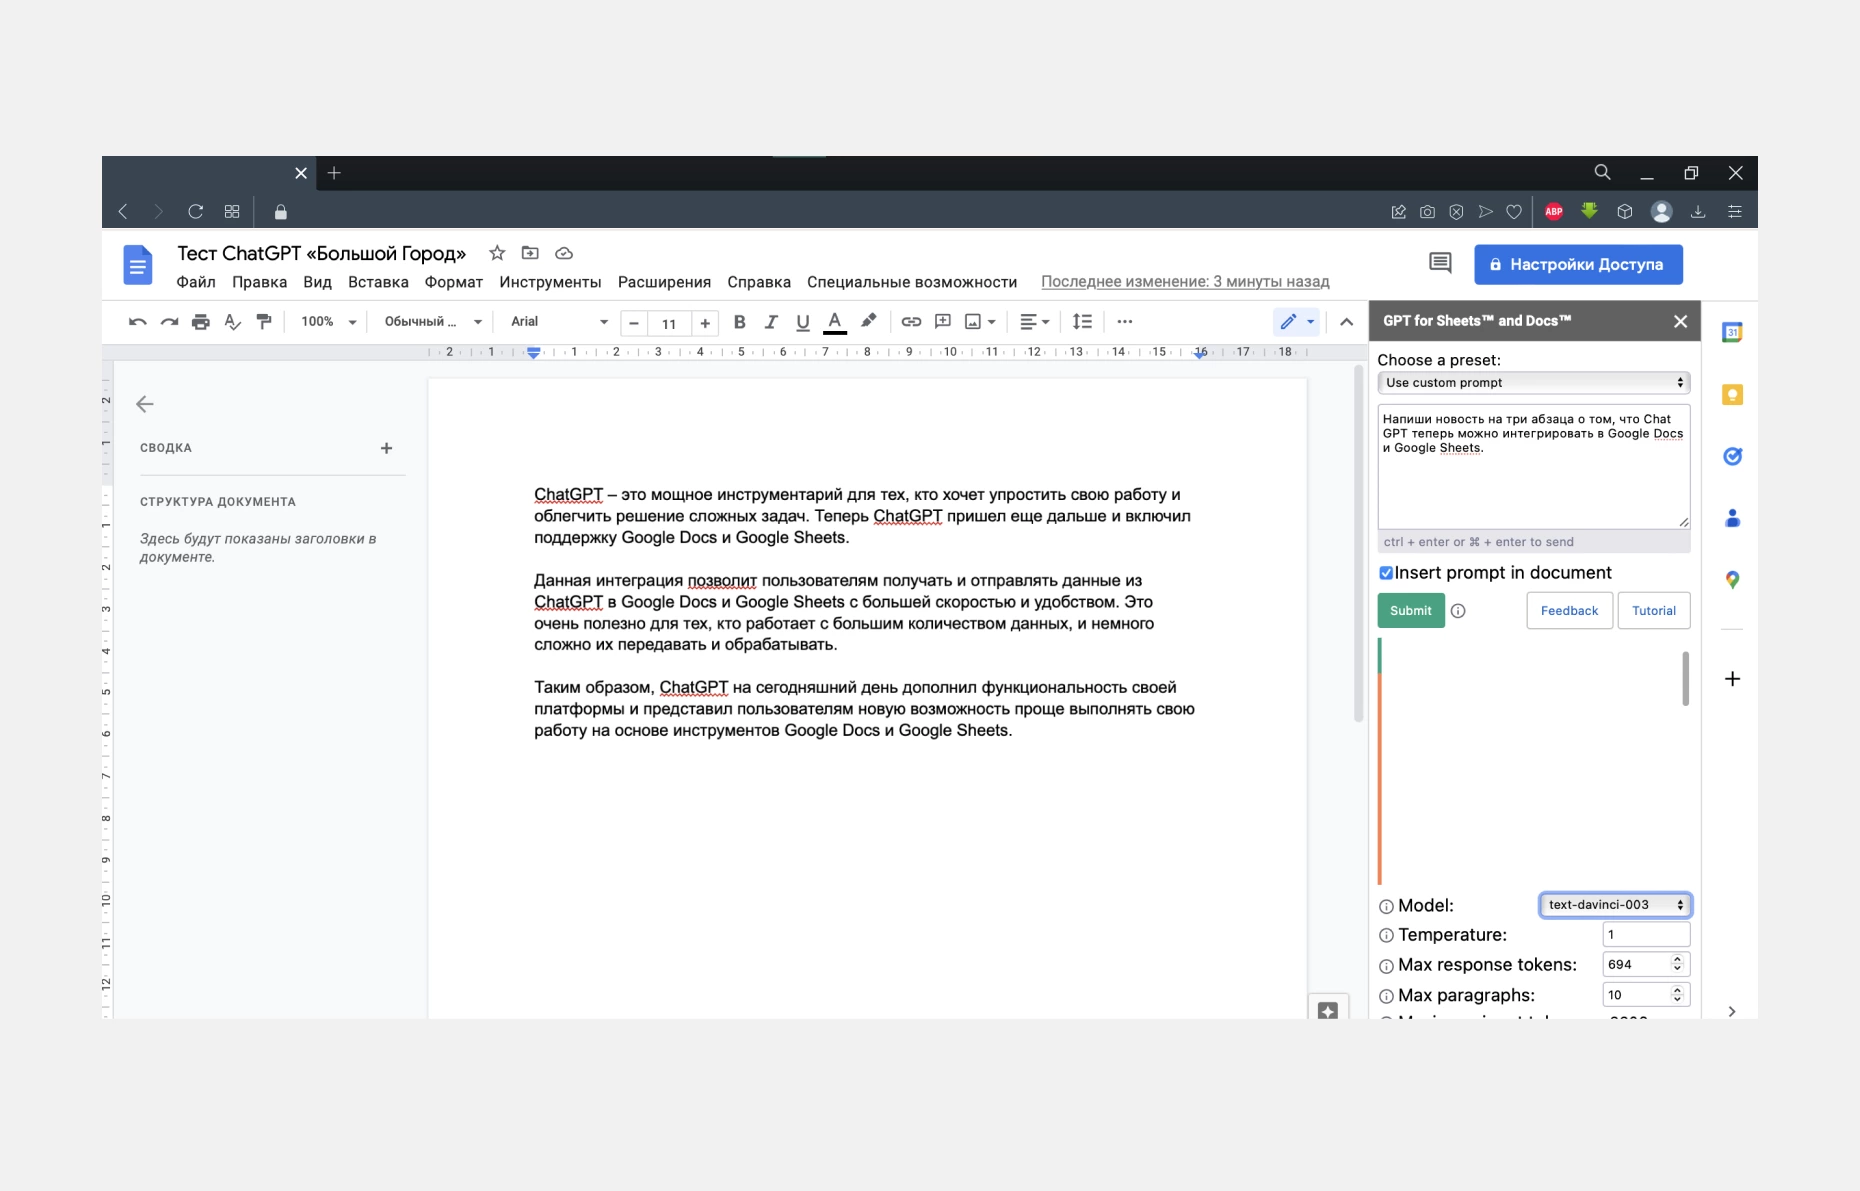The width and height of the screenshot is (1860, 1191).
Task: Click the Undo arrow in toolbar
Action: 138,322
